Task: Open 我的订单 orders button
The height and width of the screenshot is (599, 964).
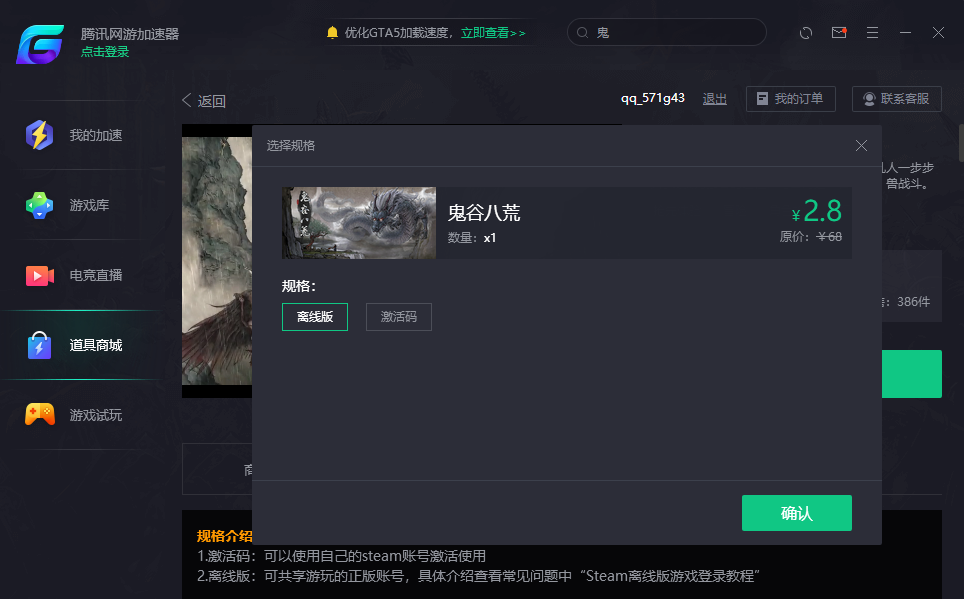Action: [791, 99]
